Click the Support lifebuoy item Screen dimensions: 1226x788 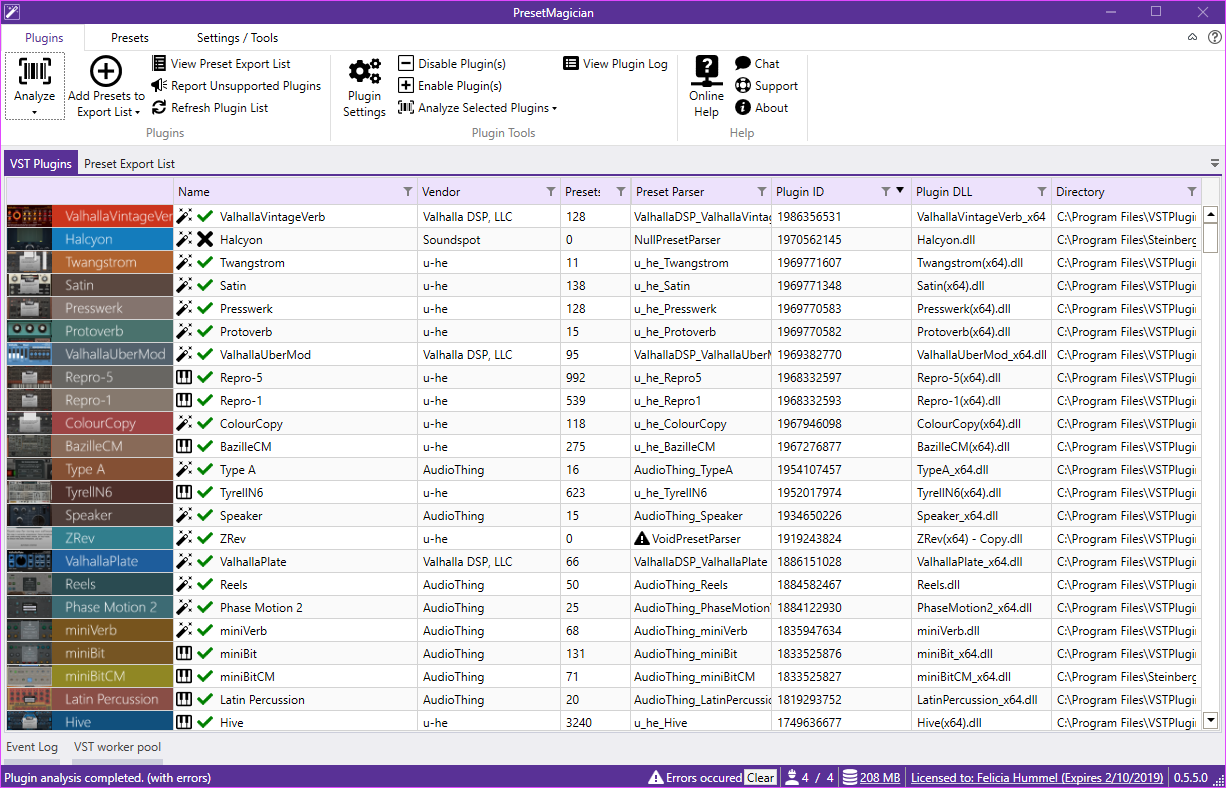(x=766, y=86)
